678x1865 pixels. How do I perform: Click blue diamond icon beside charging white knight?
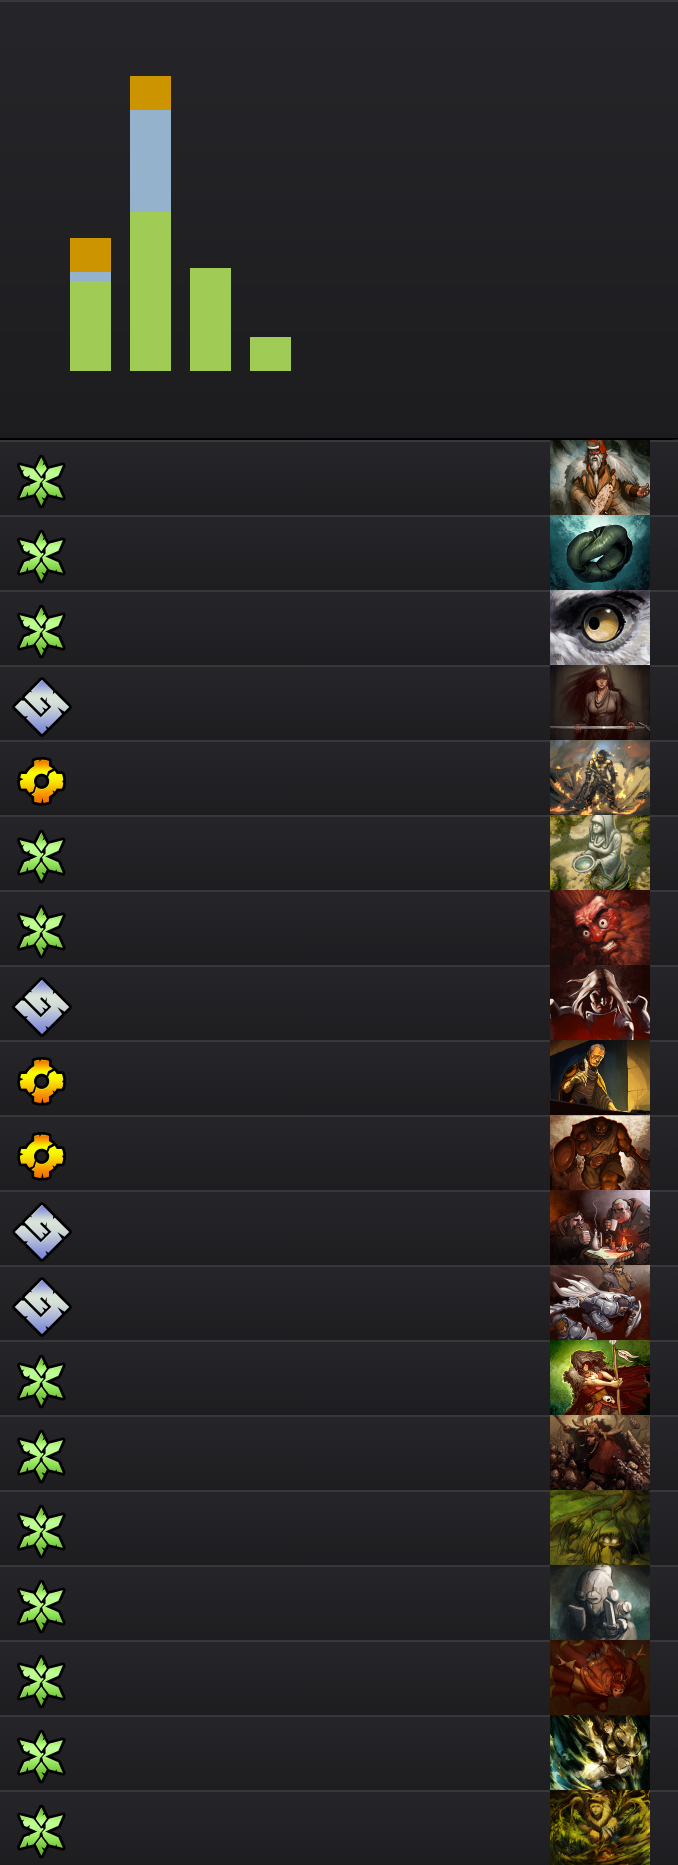[41, 1306]
